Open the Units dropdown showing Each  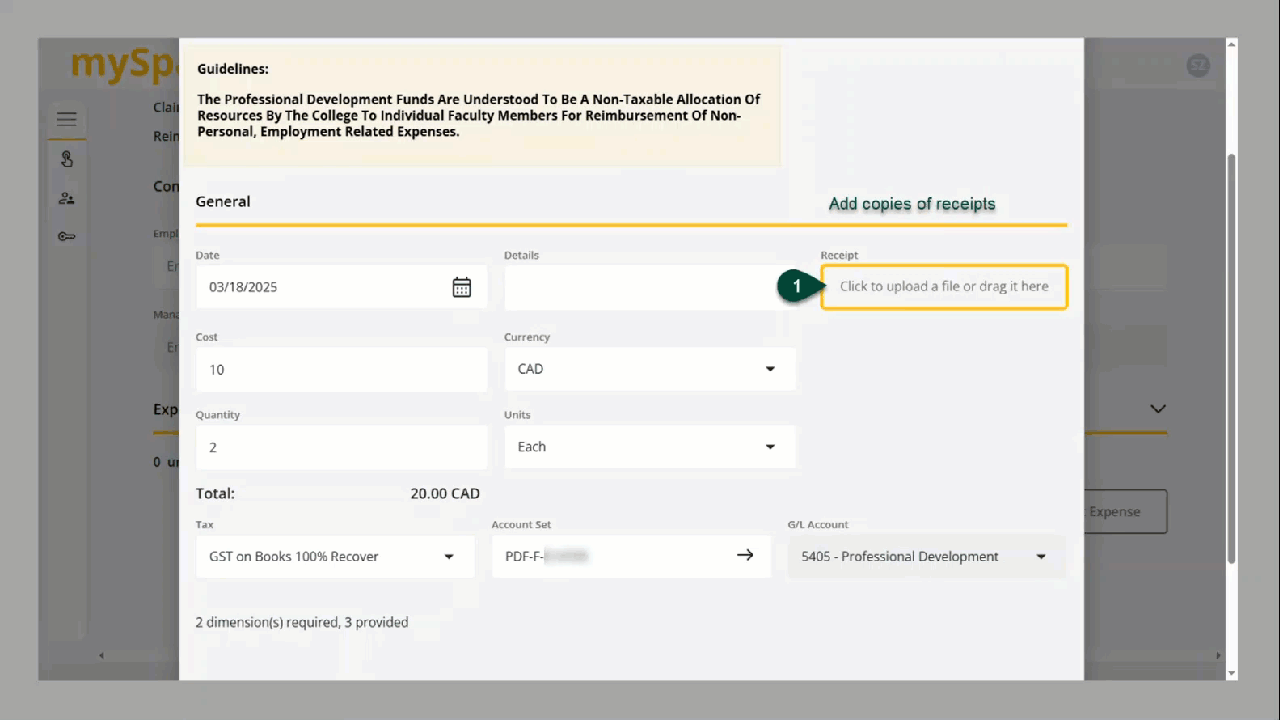tap(650, 447)
